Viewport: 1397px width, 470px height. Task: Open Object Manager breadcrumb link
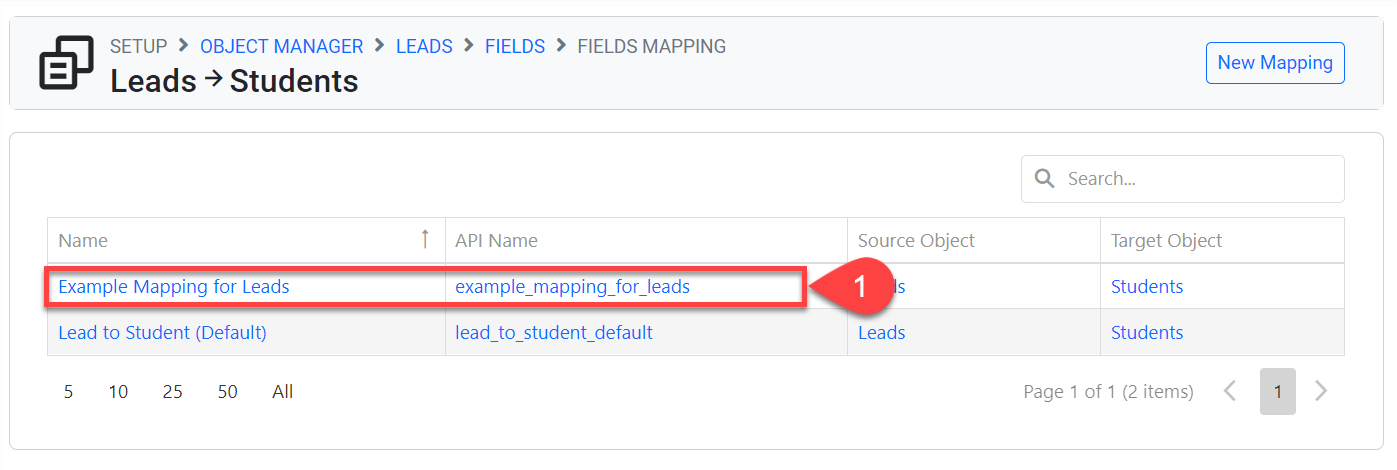click(x=281, y=46)
